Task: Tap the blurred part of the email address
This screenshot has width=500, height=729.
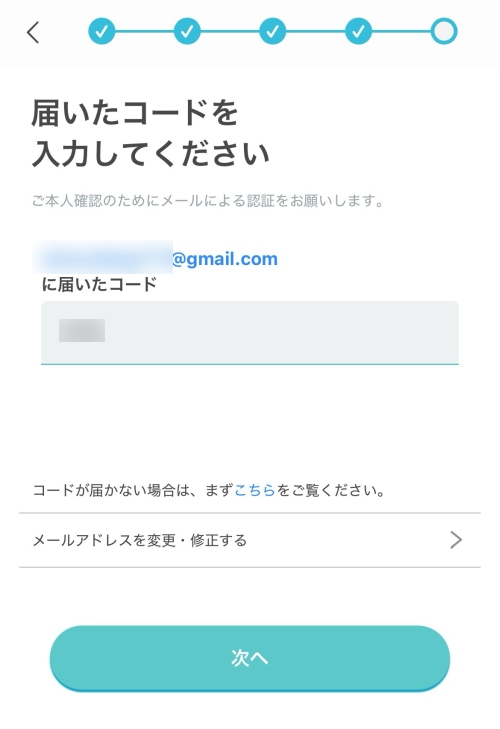Action: pos(102,257)
